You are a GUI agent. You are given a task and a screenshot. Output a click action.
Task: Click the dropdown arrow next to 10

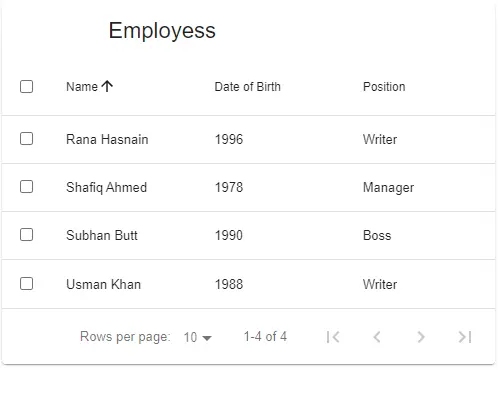coord(207,338)
